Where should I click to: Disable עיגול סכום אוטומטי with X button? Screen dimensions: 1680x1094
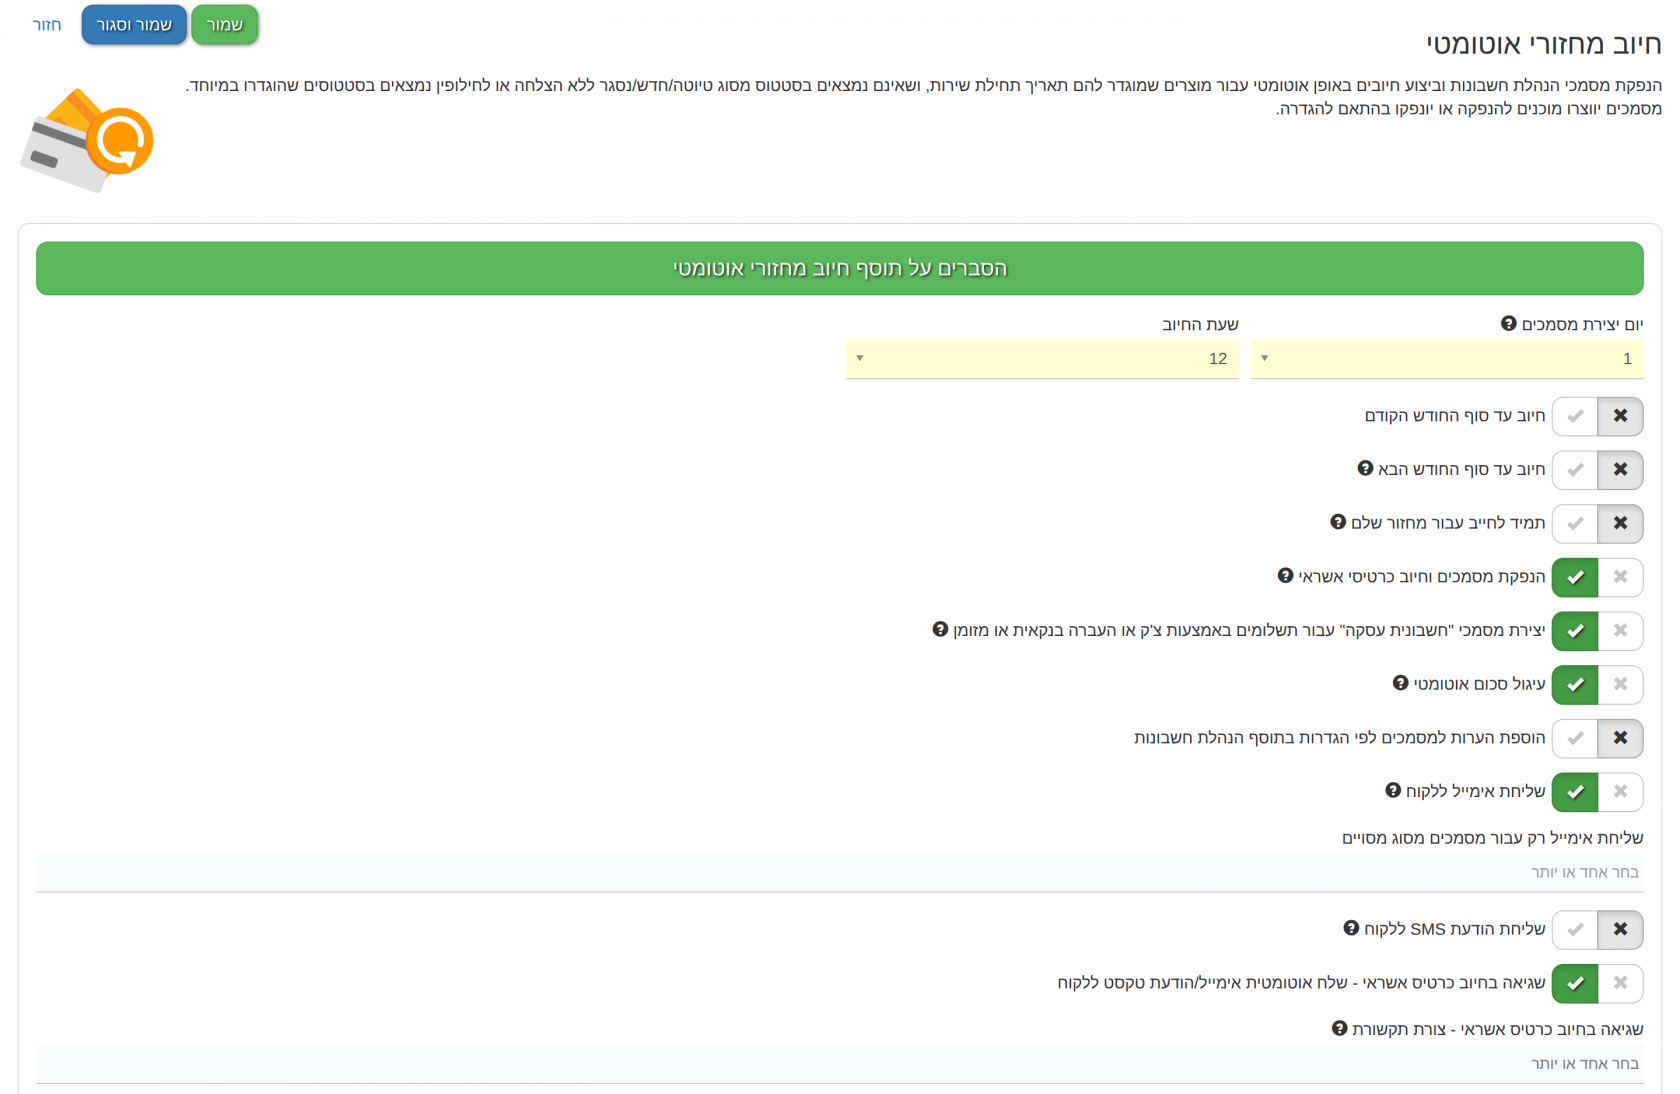pyautogui.click(x=1620, y=684)
